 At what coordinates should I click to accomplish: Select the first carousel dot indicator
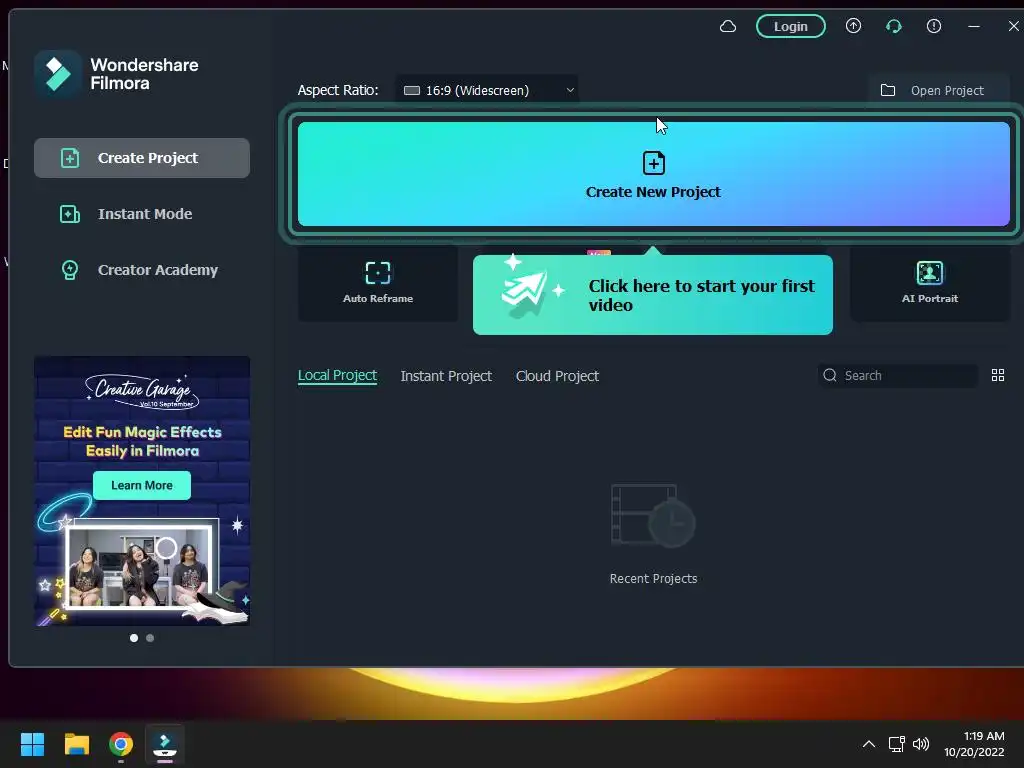tap(134, 638)
